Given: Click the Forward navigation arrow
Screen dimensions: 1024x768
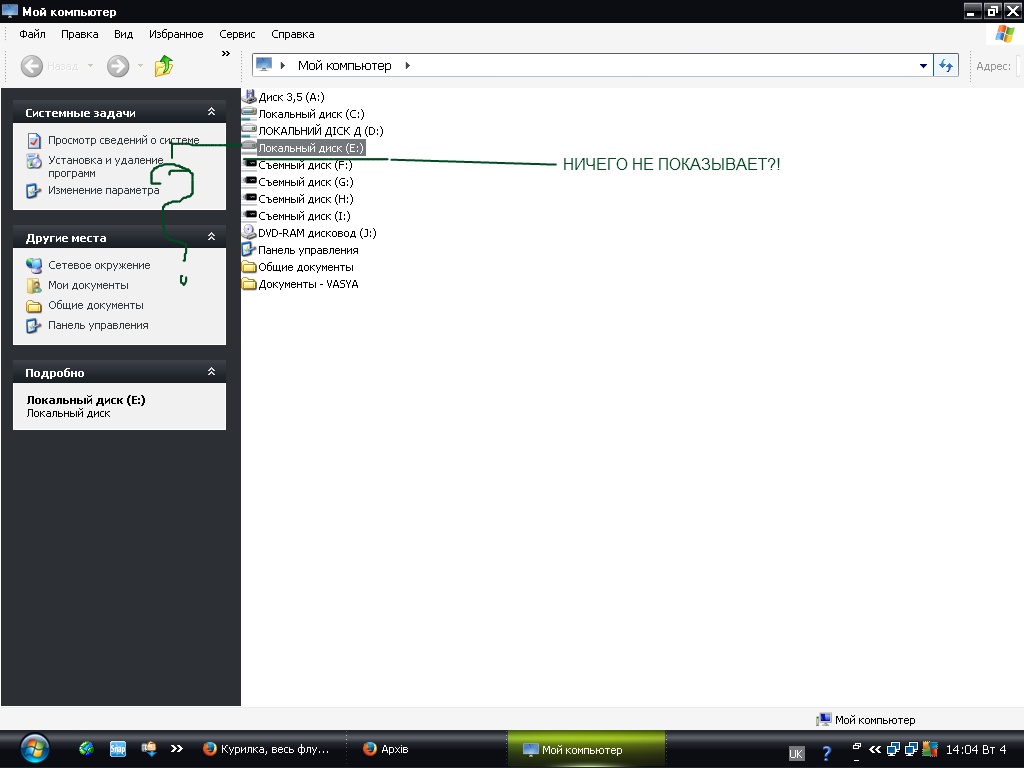Looking at the screenshot, I should pyautogui.click(x=118, y=66).
